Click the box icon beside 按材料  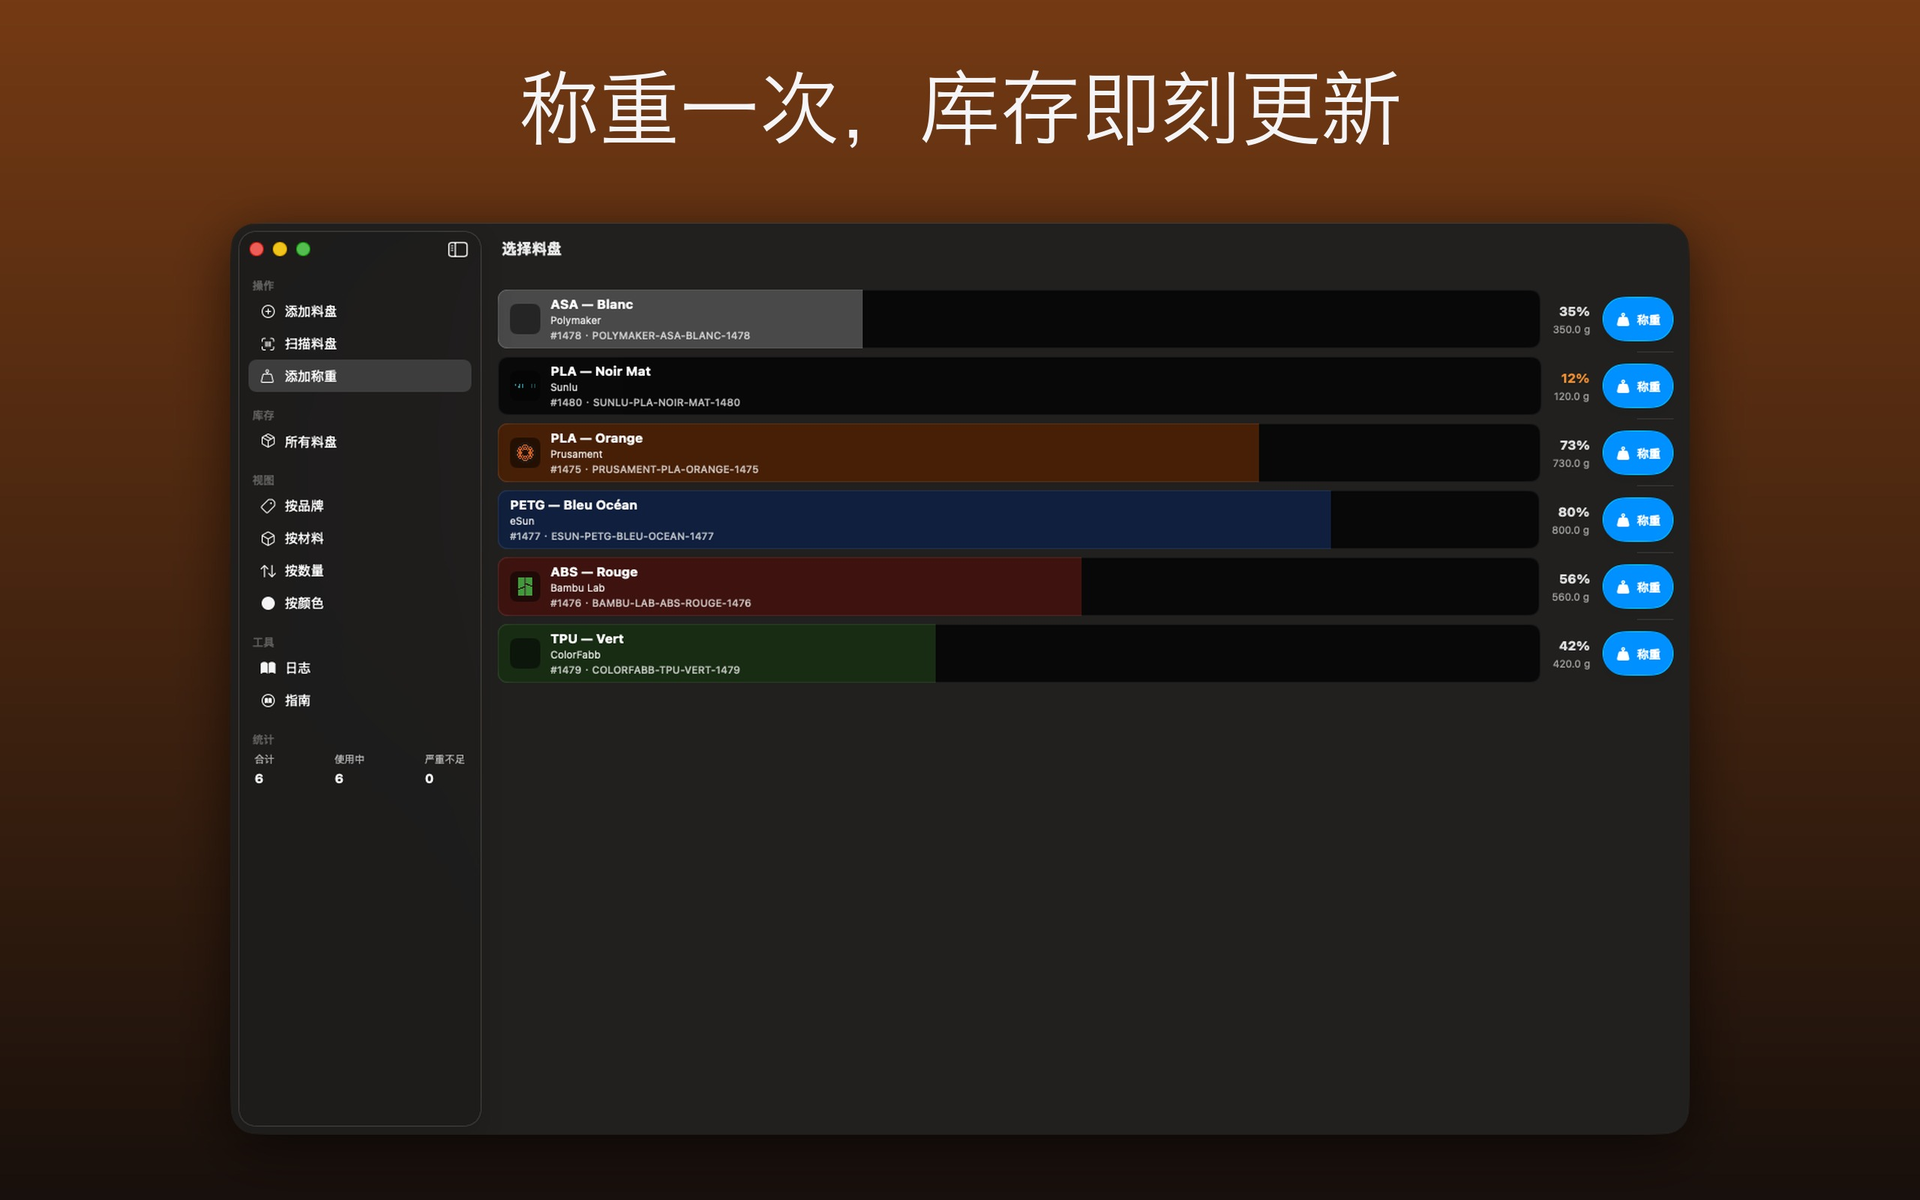[x=268, y=539]
